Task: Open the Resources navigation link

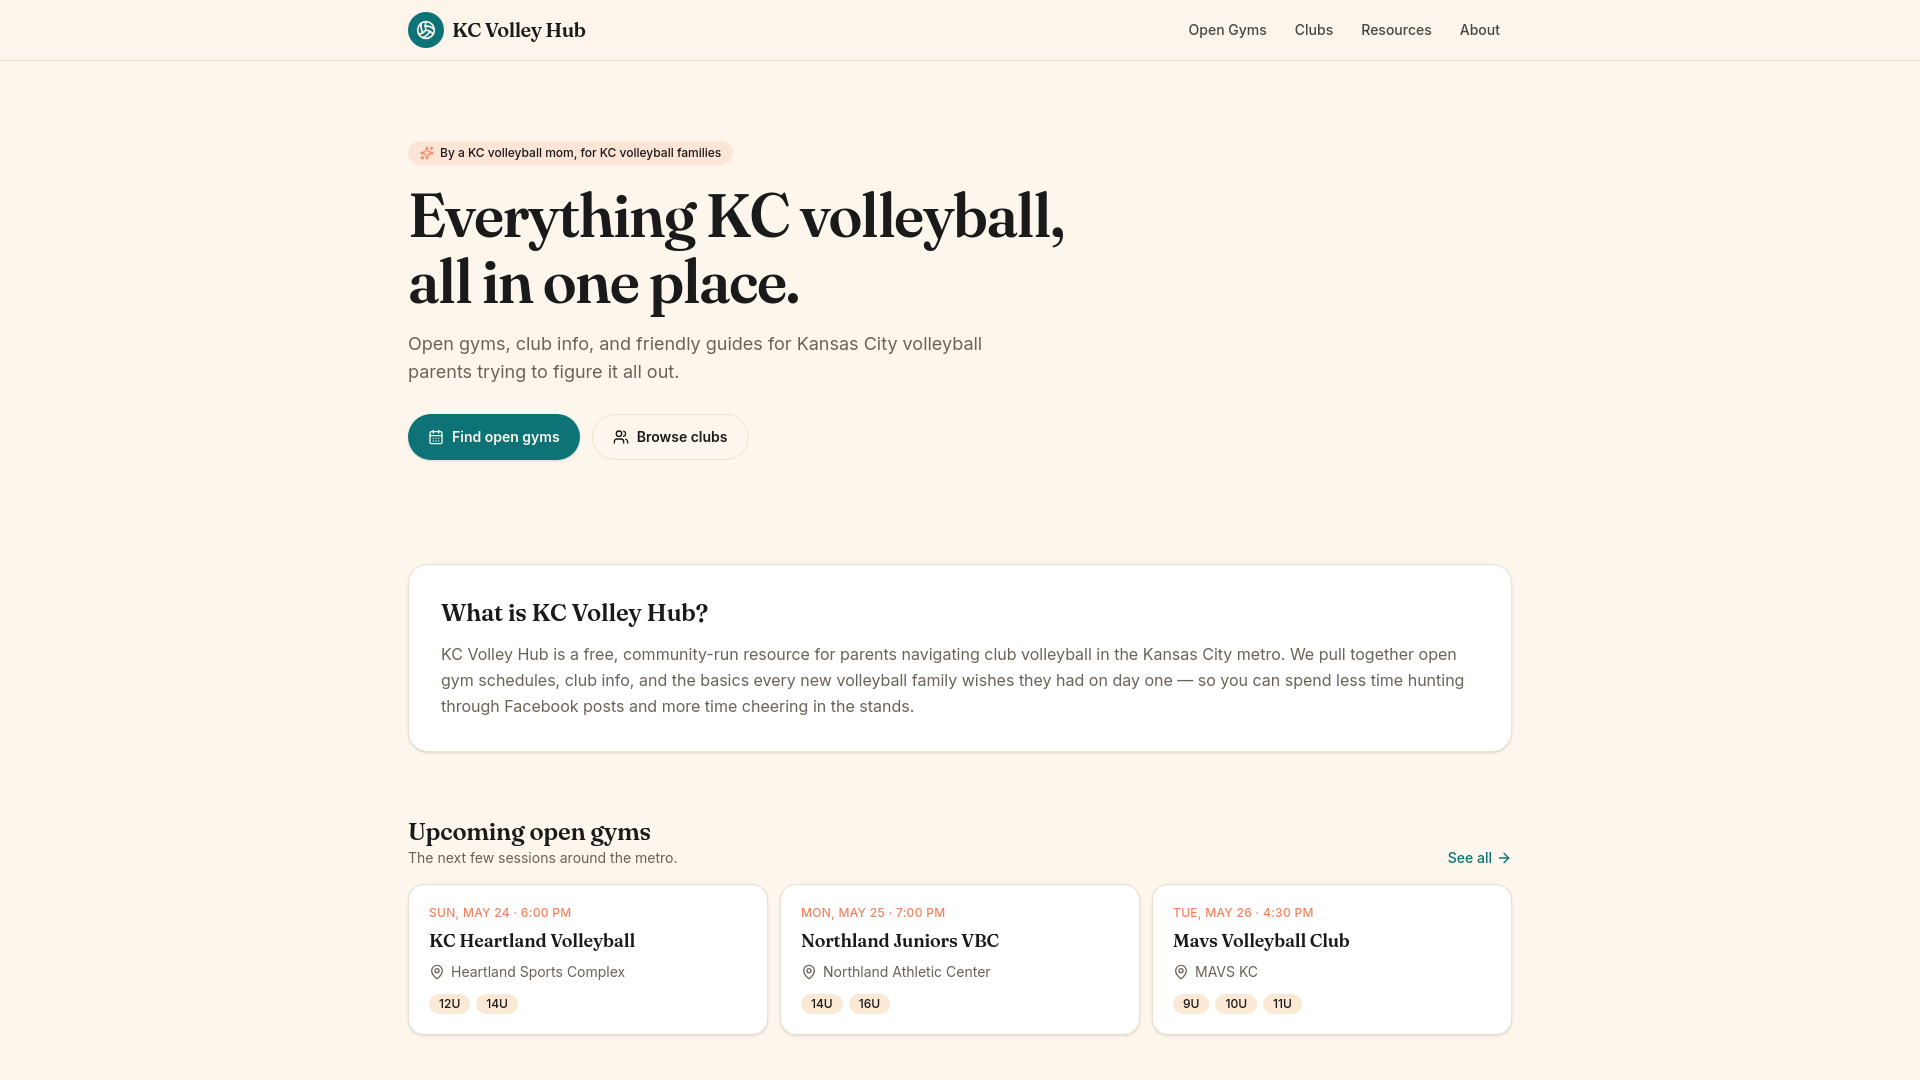Action: (x=1396, y=30)
